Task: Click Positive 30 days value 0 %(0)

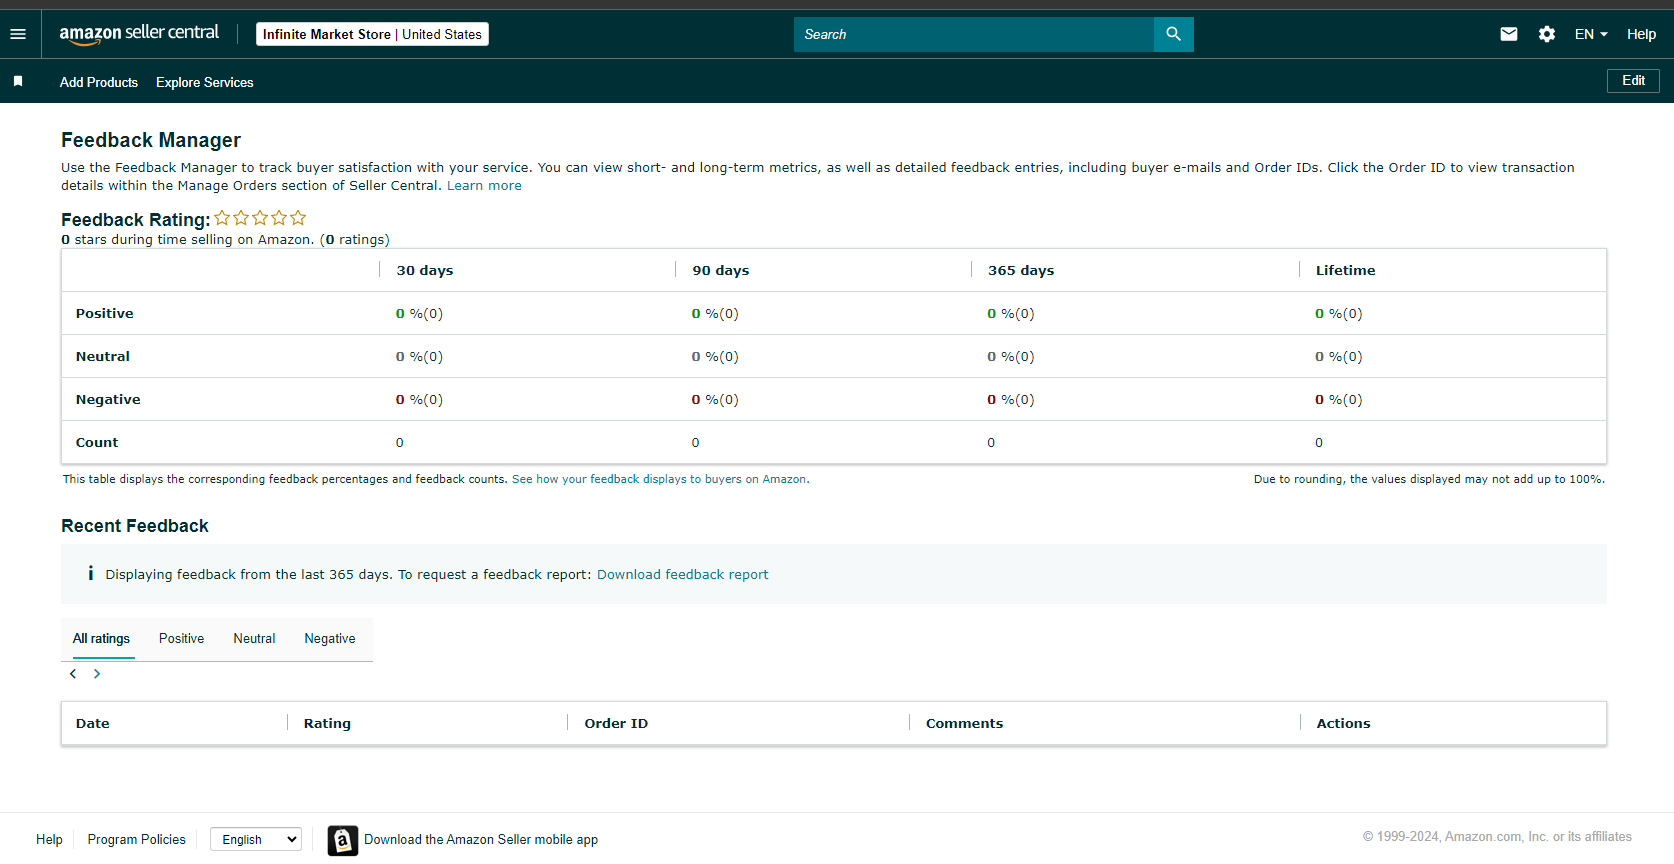Action: [x=419, y=313]
